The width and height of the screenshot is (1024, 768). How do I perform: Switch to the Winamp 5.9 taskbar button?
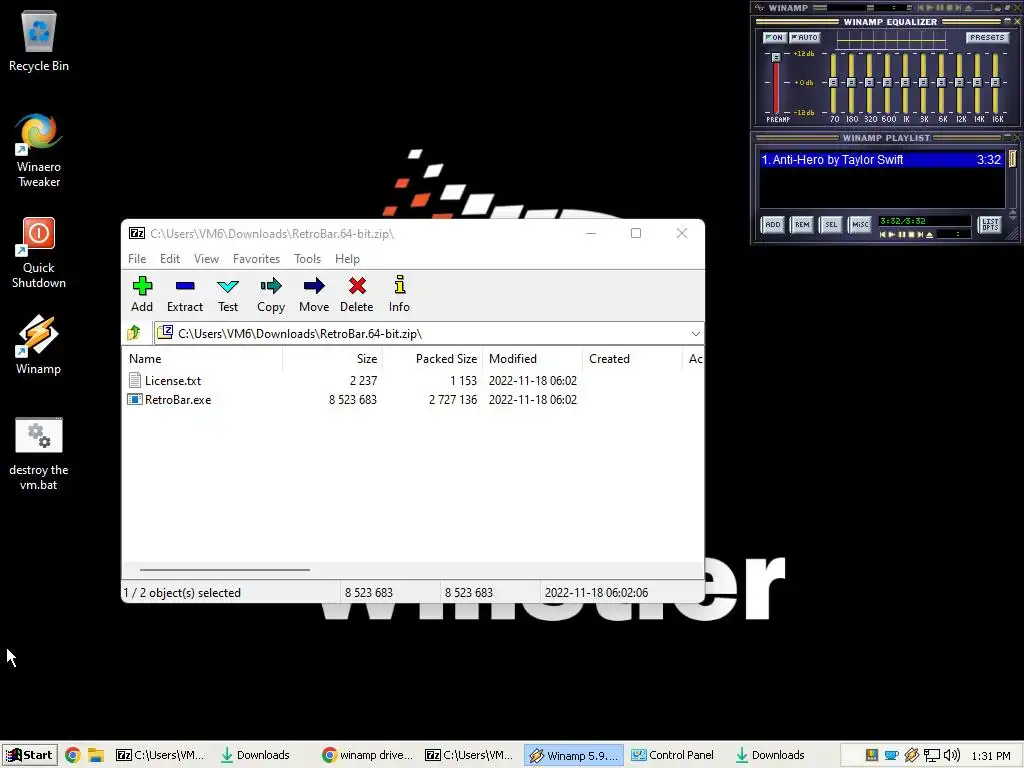[573, 756]
